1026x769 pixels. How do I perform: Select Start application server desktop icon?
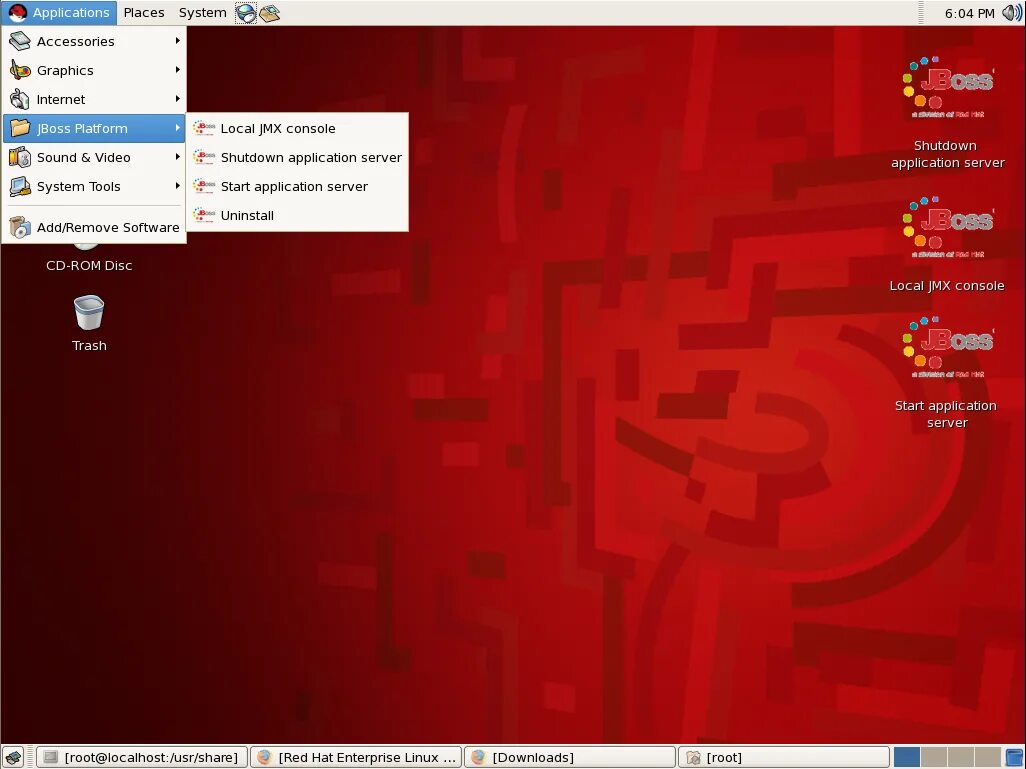(x=947, y=373)
